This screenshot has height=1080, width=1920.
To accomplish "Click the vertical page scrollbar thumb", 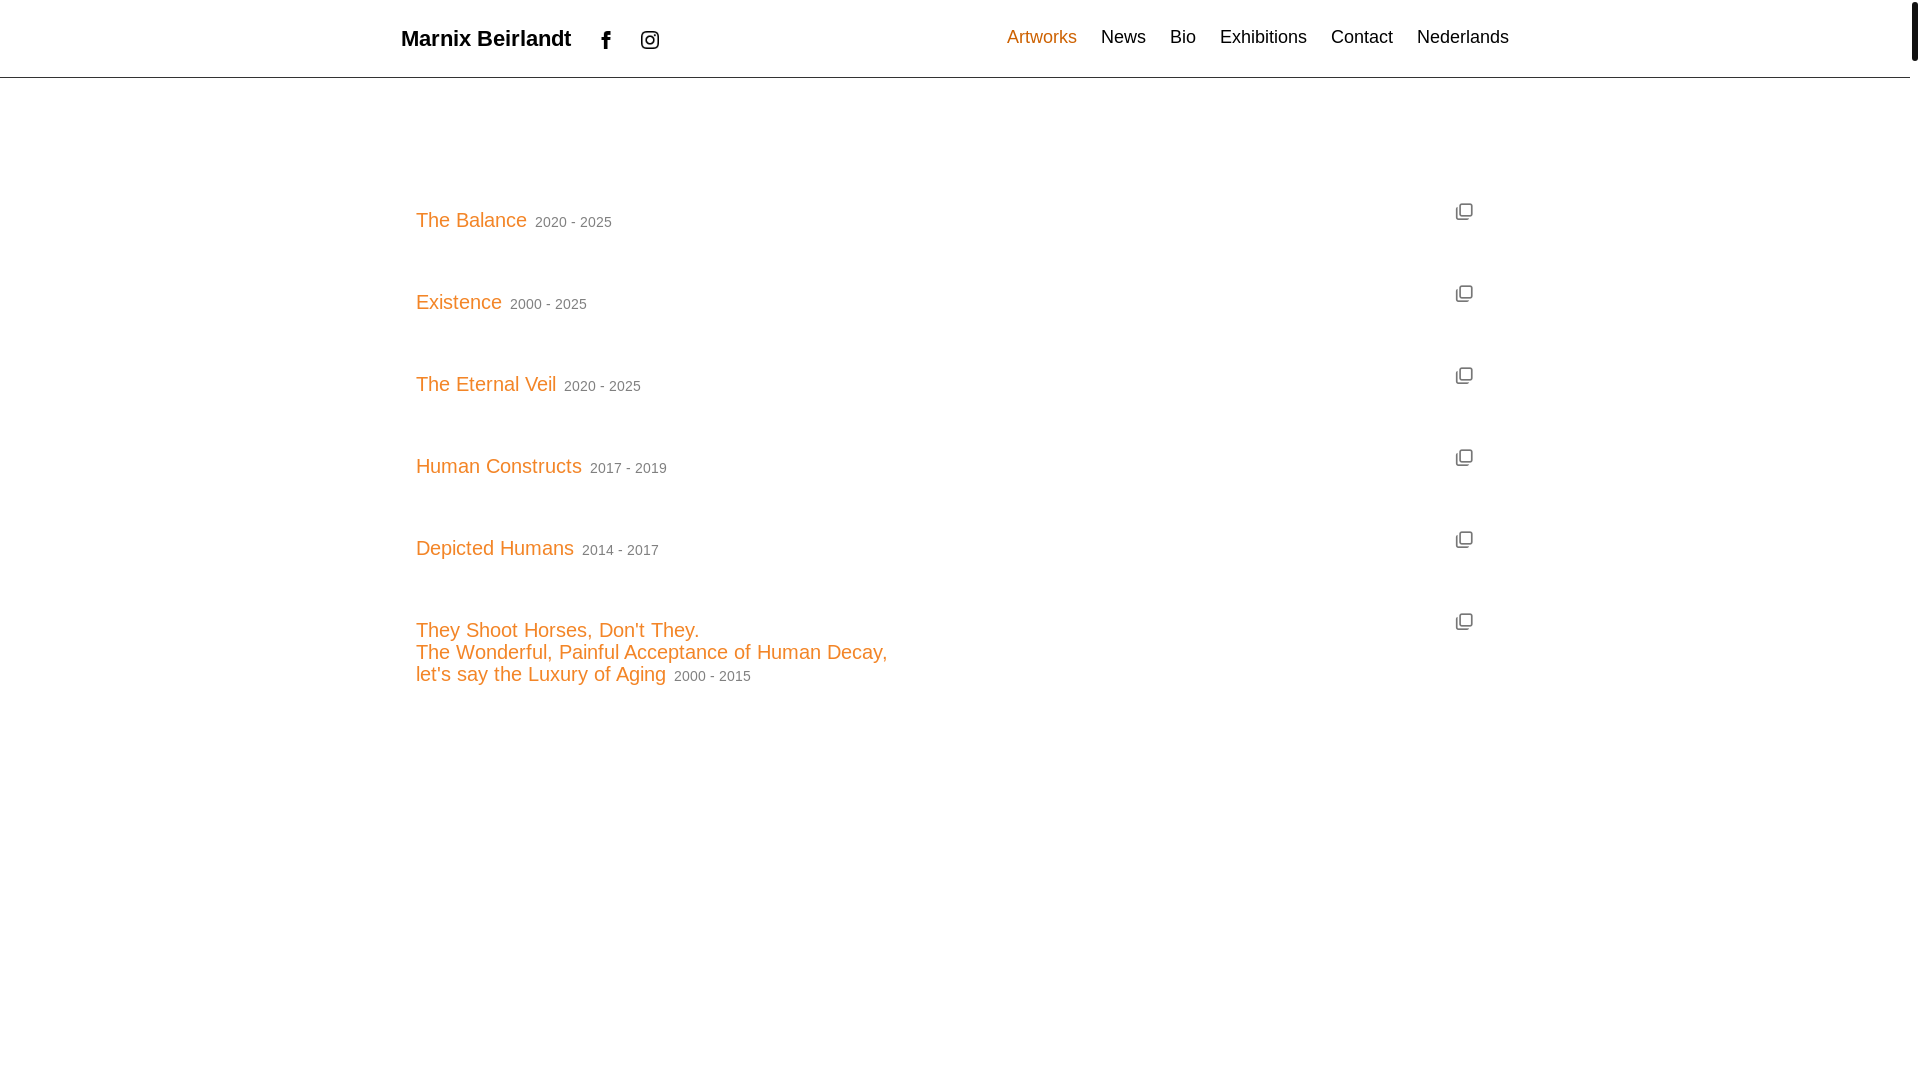I will coord(1915,31).
